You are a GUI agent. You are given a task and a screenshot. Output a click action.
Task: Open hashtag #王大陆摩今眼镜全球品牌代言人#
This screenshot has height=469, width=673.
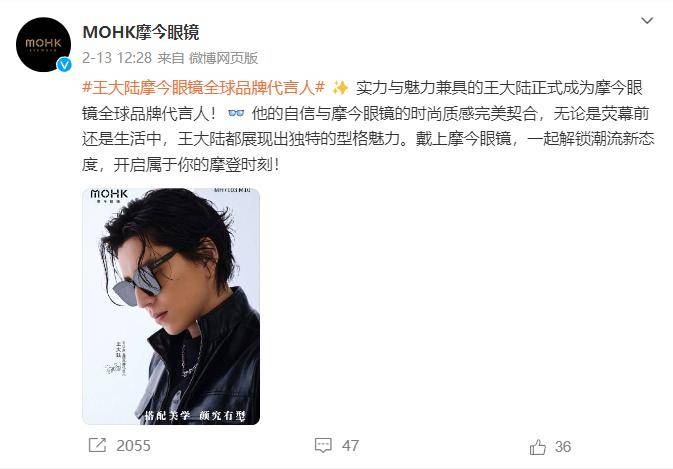coord(203,88)
